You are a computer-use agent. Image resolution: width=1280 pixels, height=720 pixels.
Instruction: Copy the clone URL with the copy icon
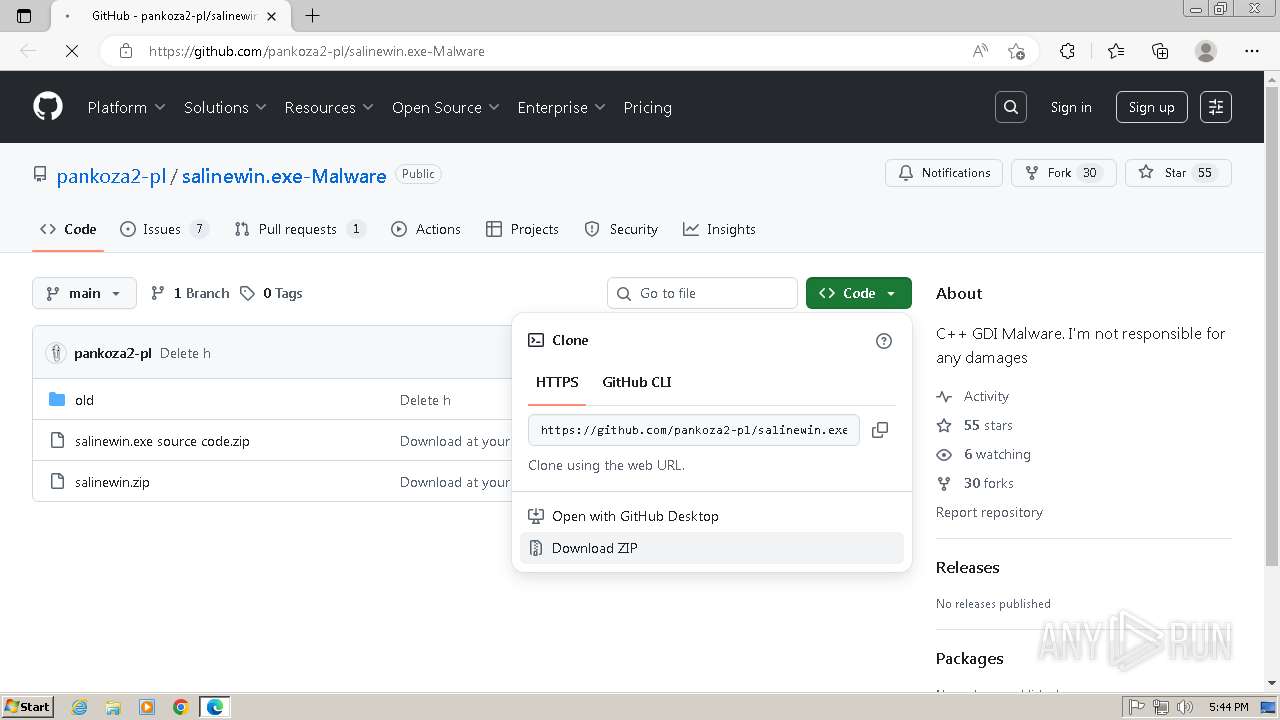pos(880,430)
